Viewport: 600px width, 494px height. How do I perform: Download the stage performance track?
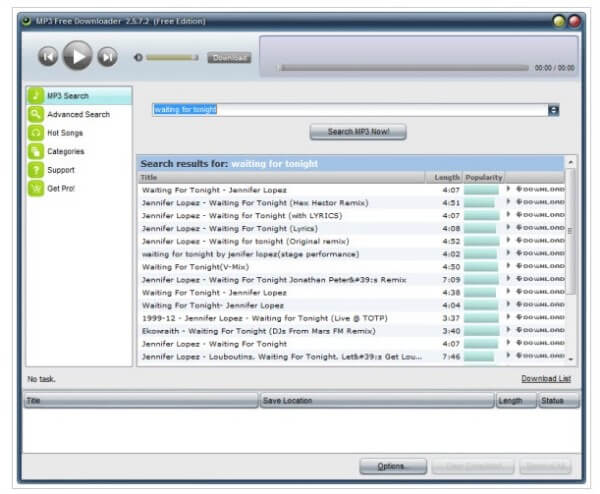pos(540,253)
